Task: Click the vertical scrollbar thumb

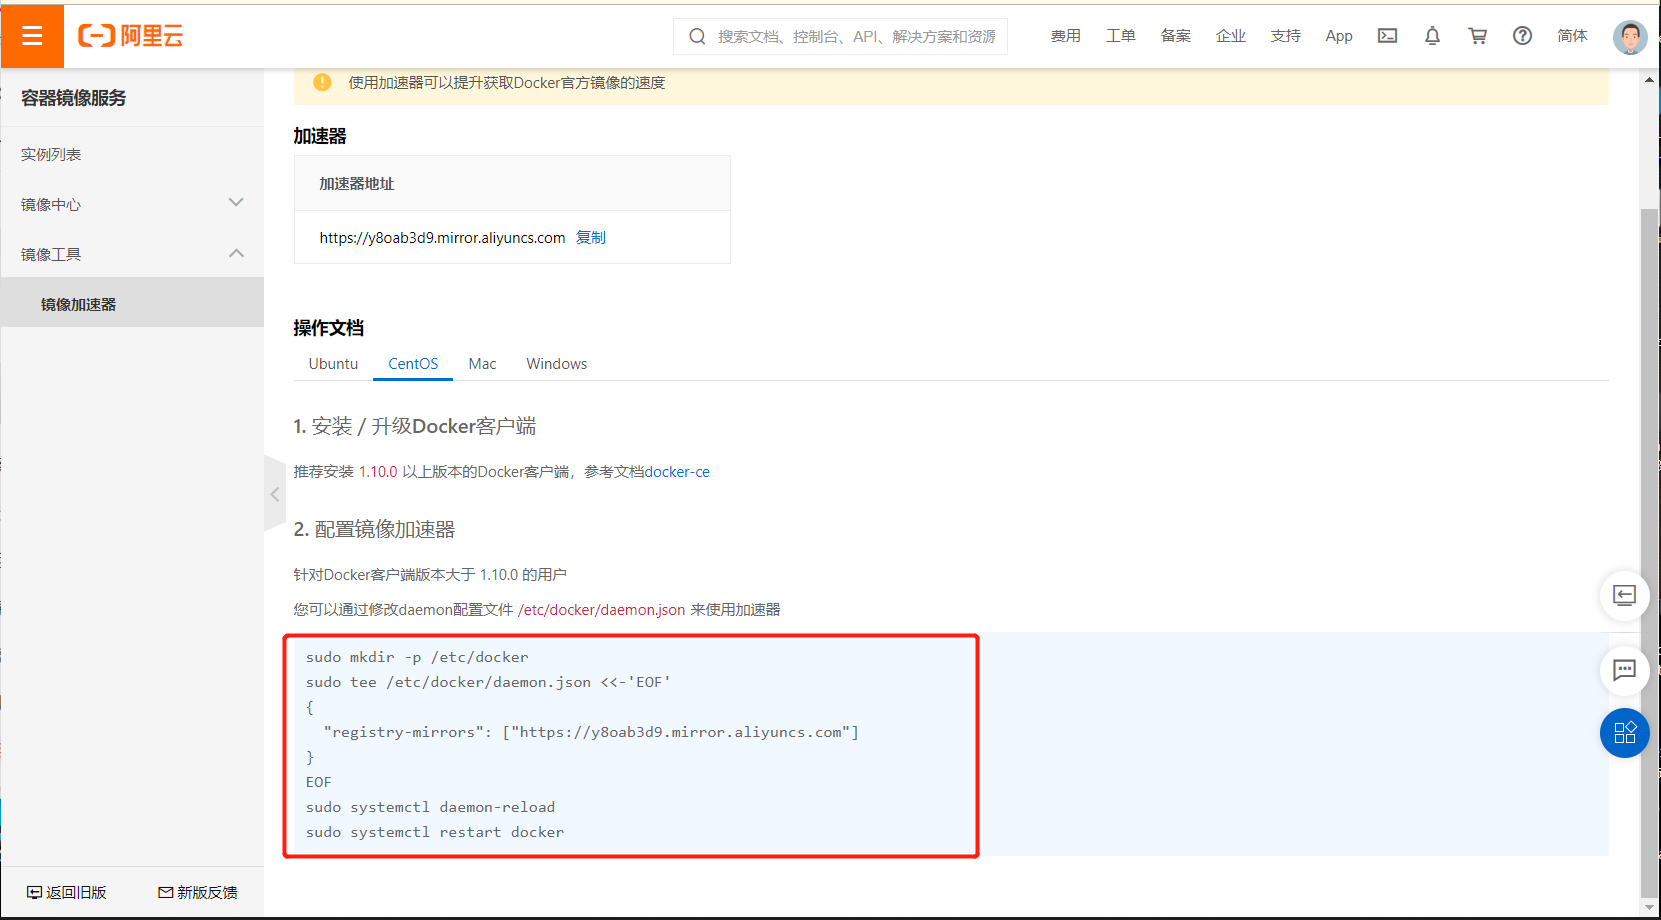Action: (1649, 553)
